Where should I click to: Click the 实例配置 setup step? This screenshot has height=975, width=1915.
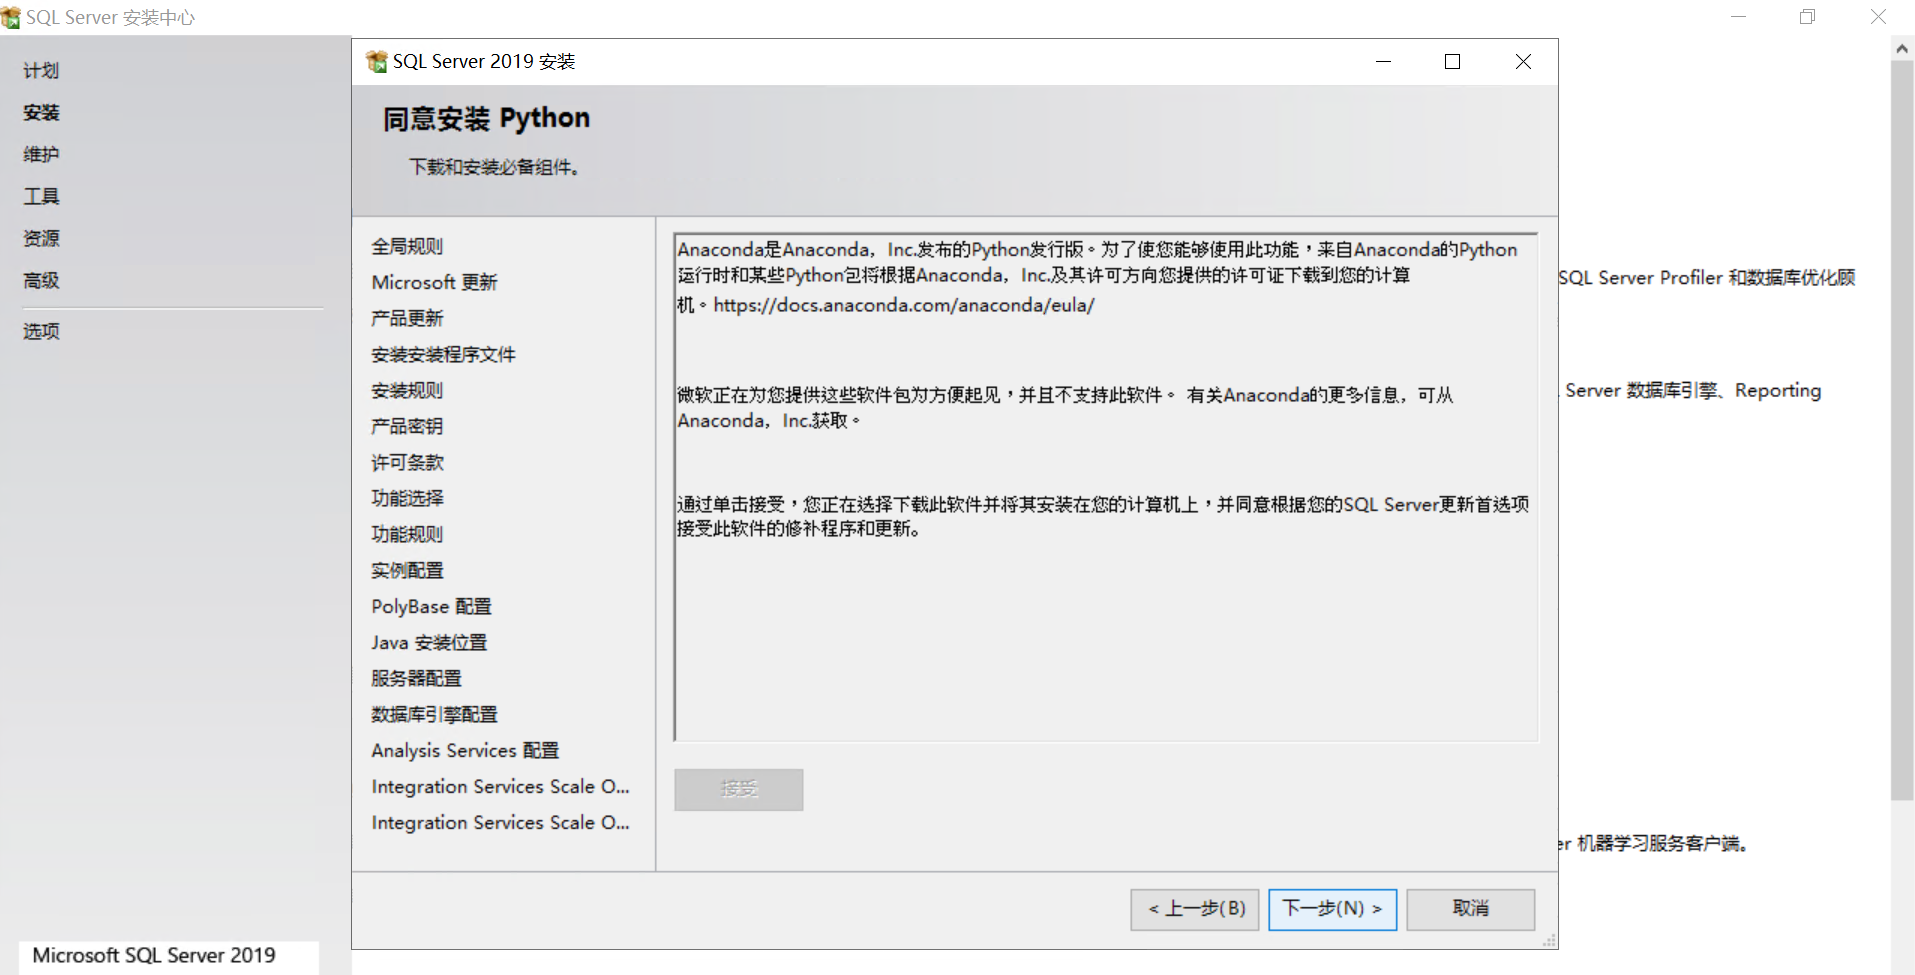[407, 570]
